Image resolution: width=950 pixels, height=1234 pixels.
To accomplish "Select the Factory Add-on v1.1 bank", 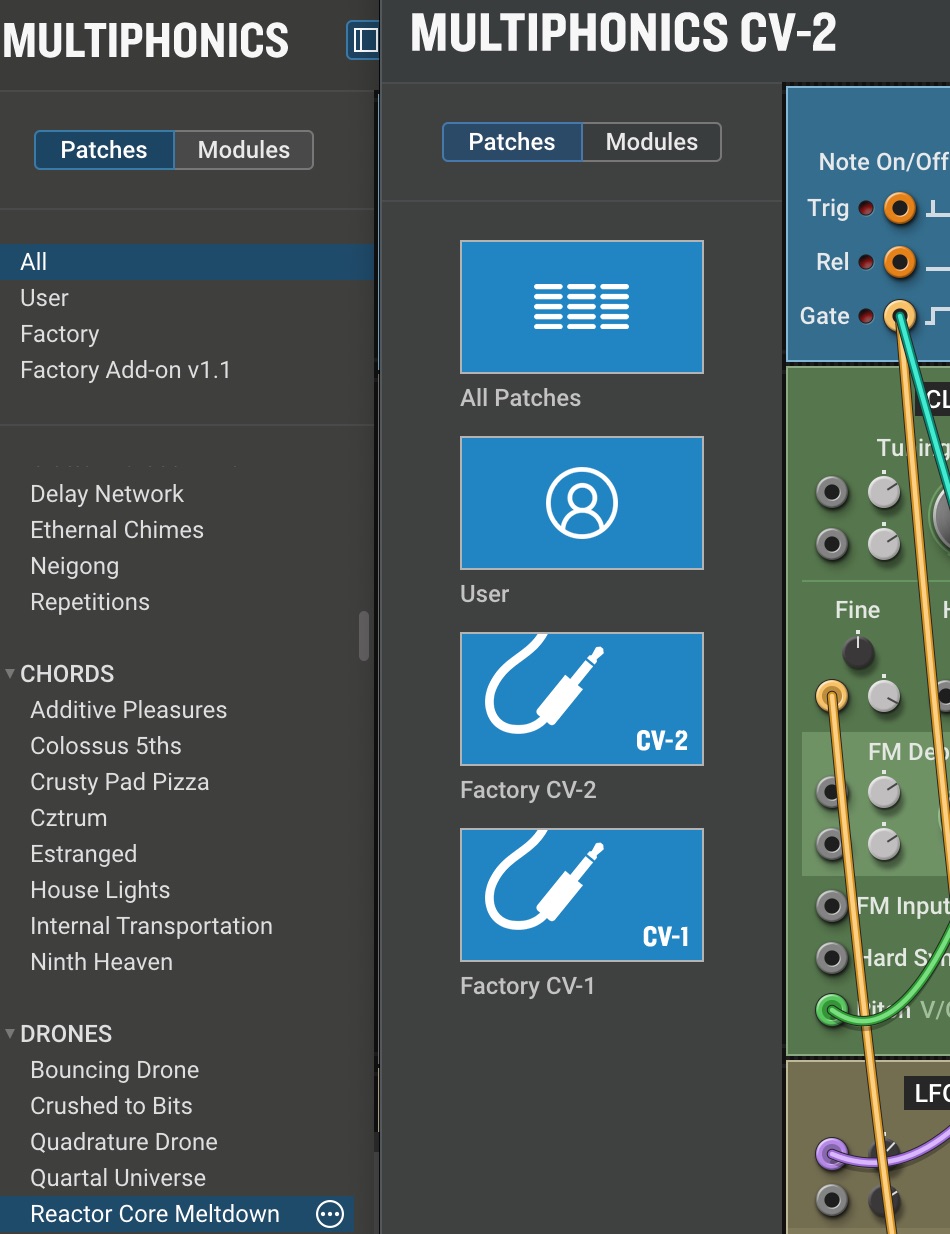I will [x=125, y=370].
